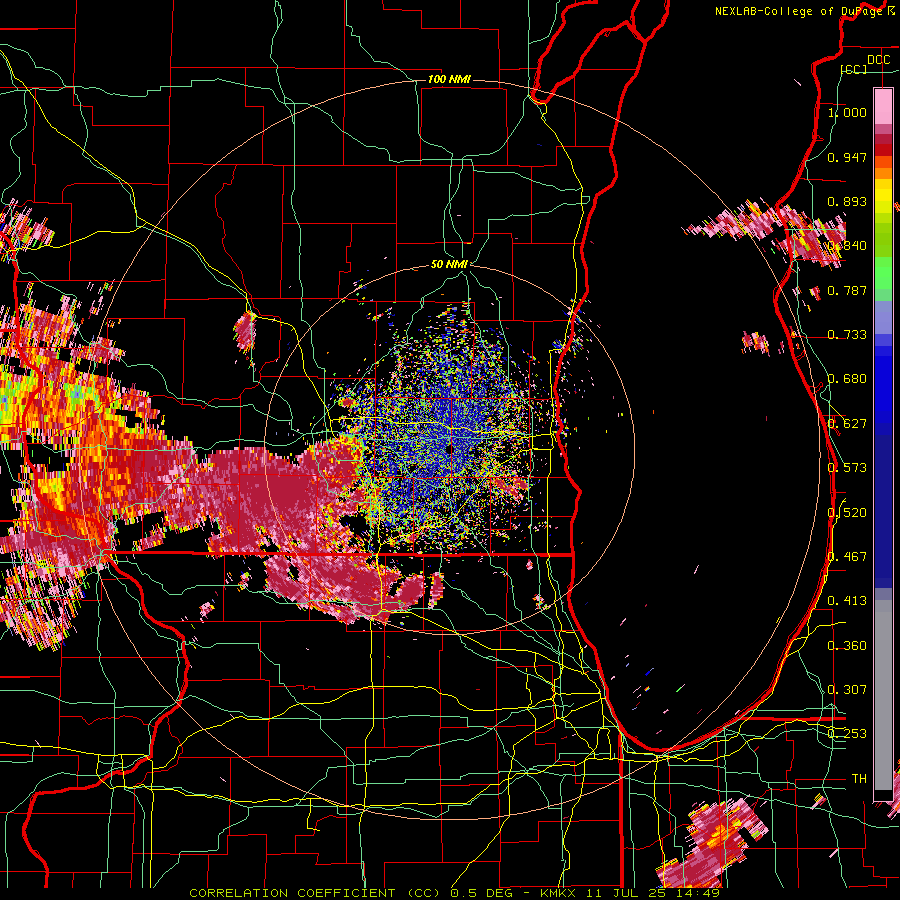
Task: Click the 0.467 scale value
Action: 847,557
